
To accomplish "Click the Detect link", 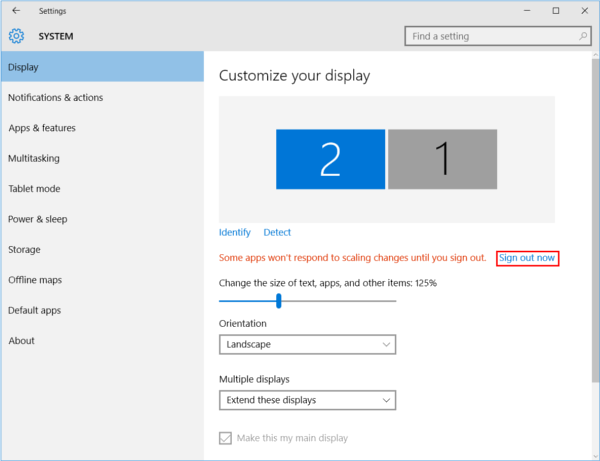I will pyautogui.click(x=277, y=232).
